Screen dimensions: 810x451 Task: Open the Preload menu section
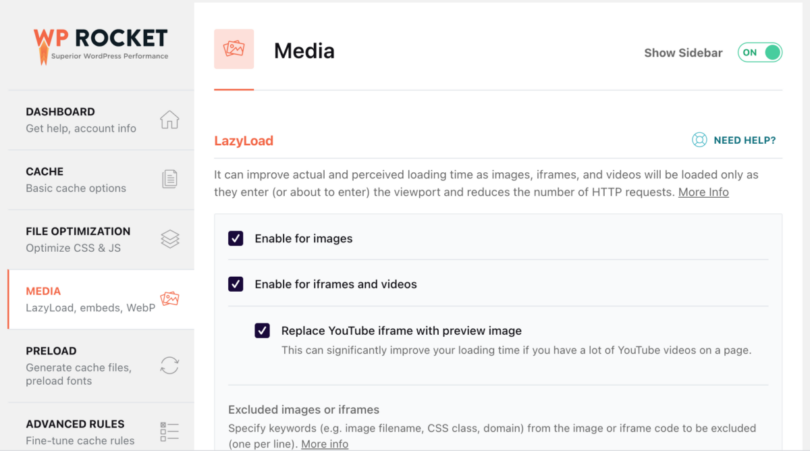(101, 366)
